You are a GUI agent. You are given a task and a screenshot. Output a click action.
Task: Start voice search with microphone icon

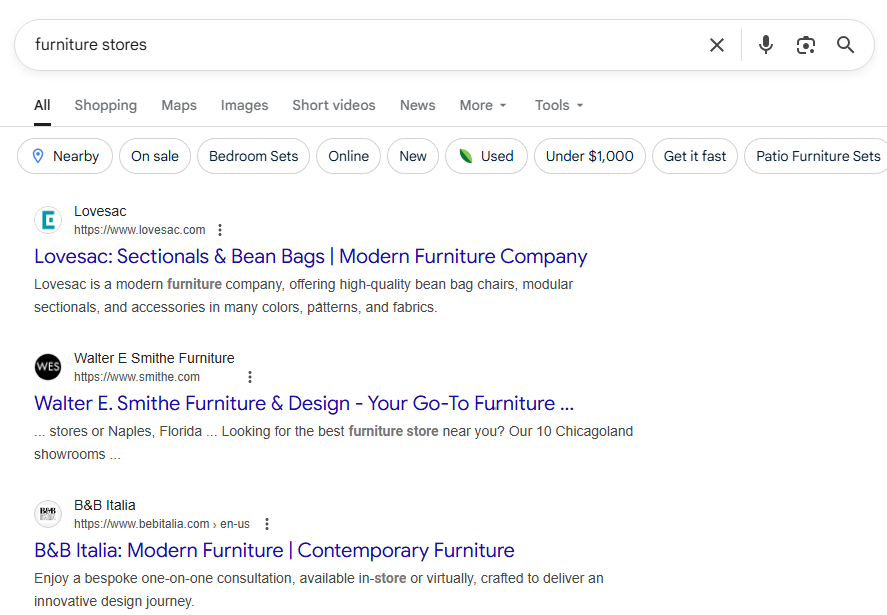pyautogui.click(x=766, y=45)
